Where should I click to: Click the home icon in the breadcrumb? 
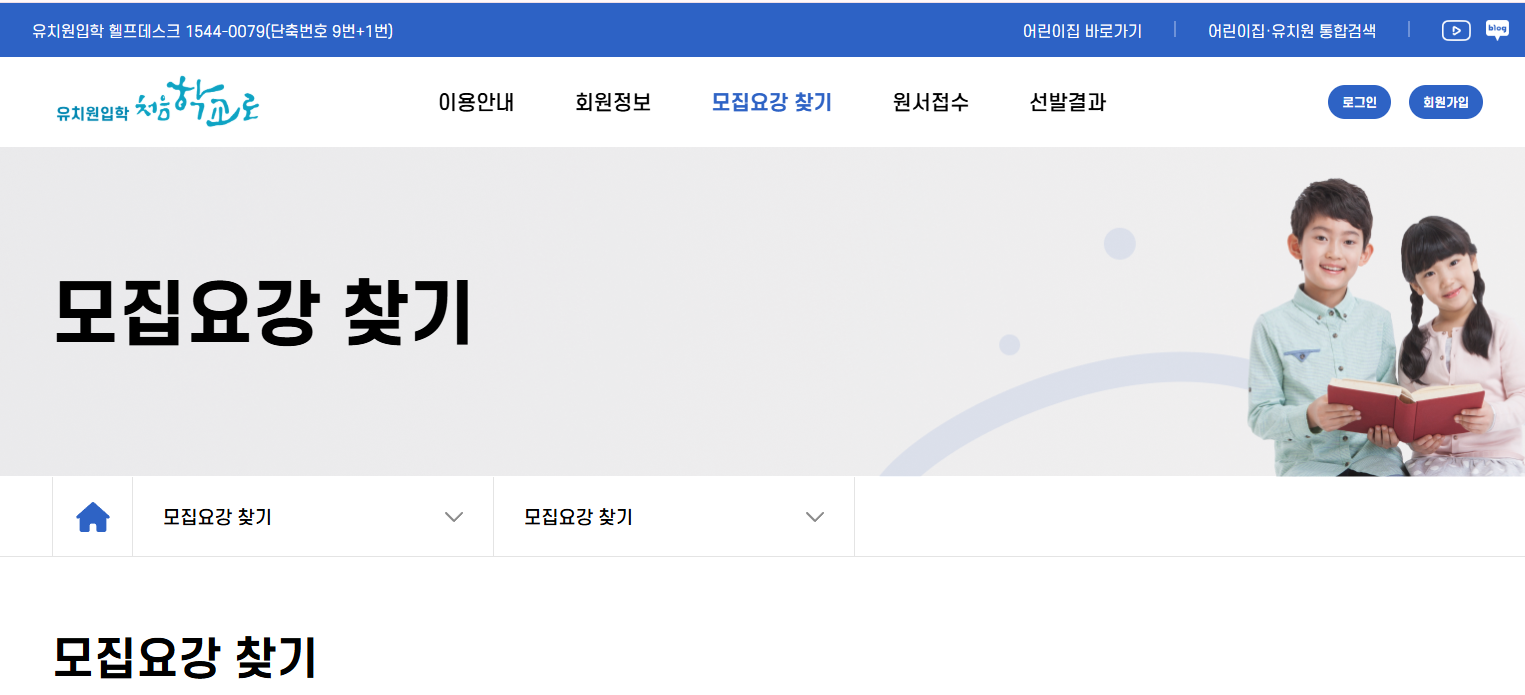(x=91, y=515)
